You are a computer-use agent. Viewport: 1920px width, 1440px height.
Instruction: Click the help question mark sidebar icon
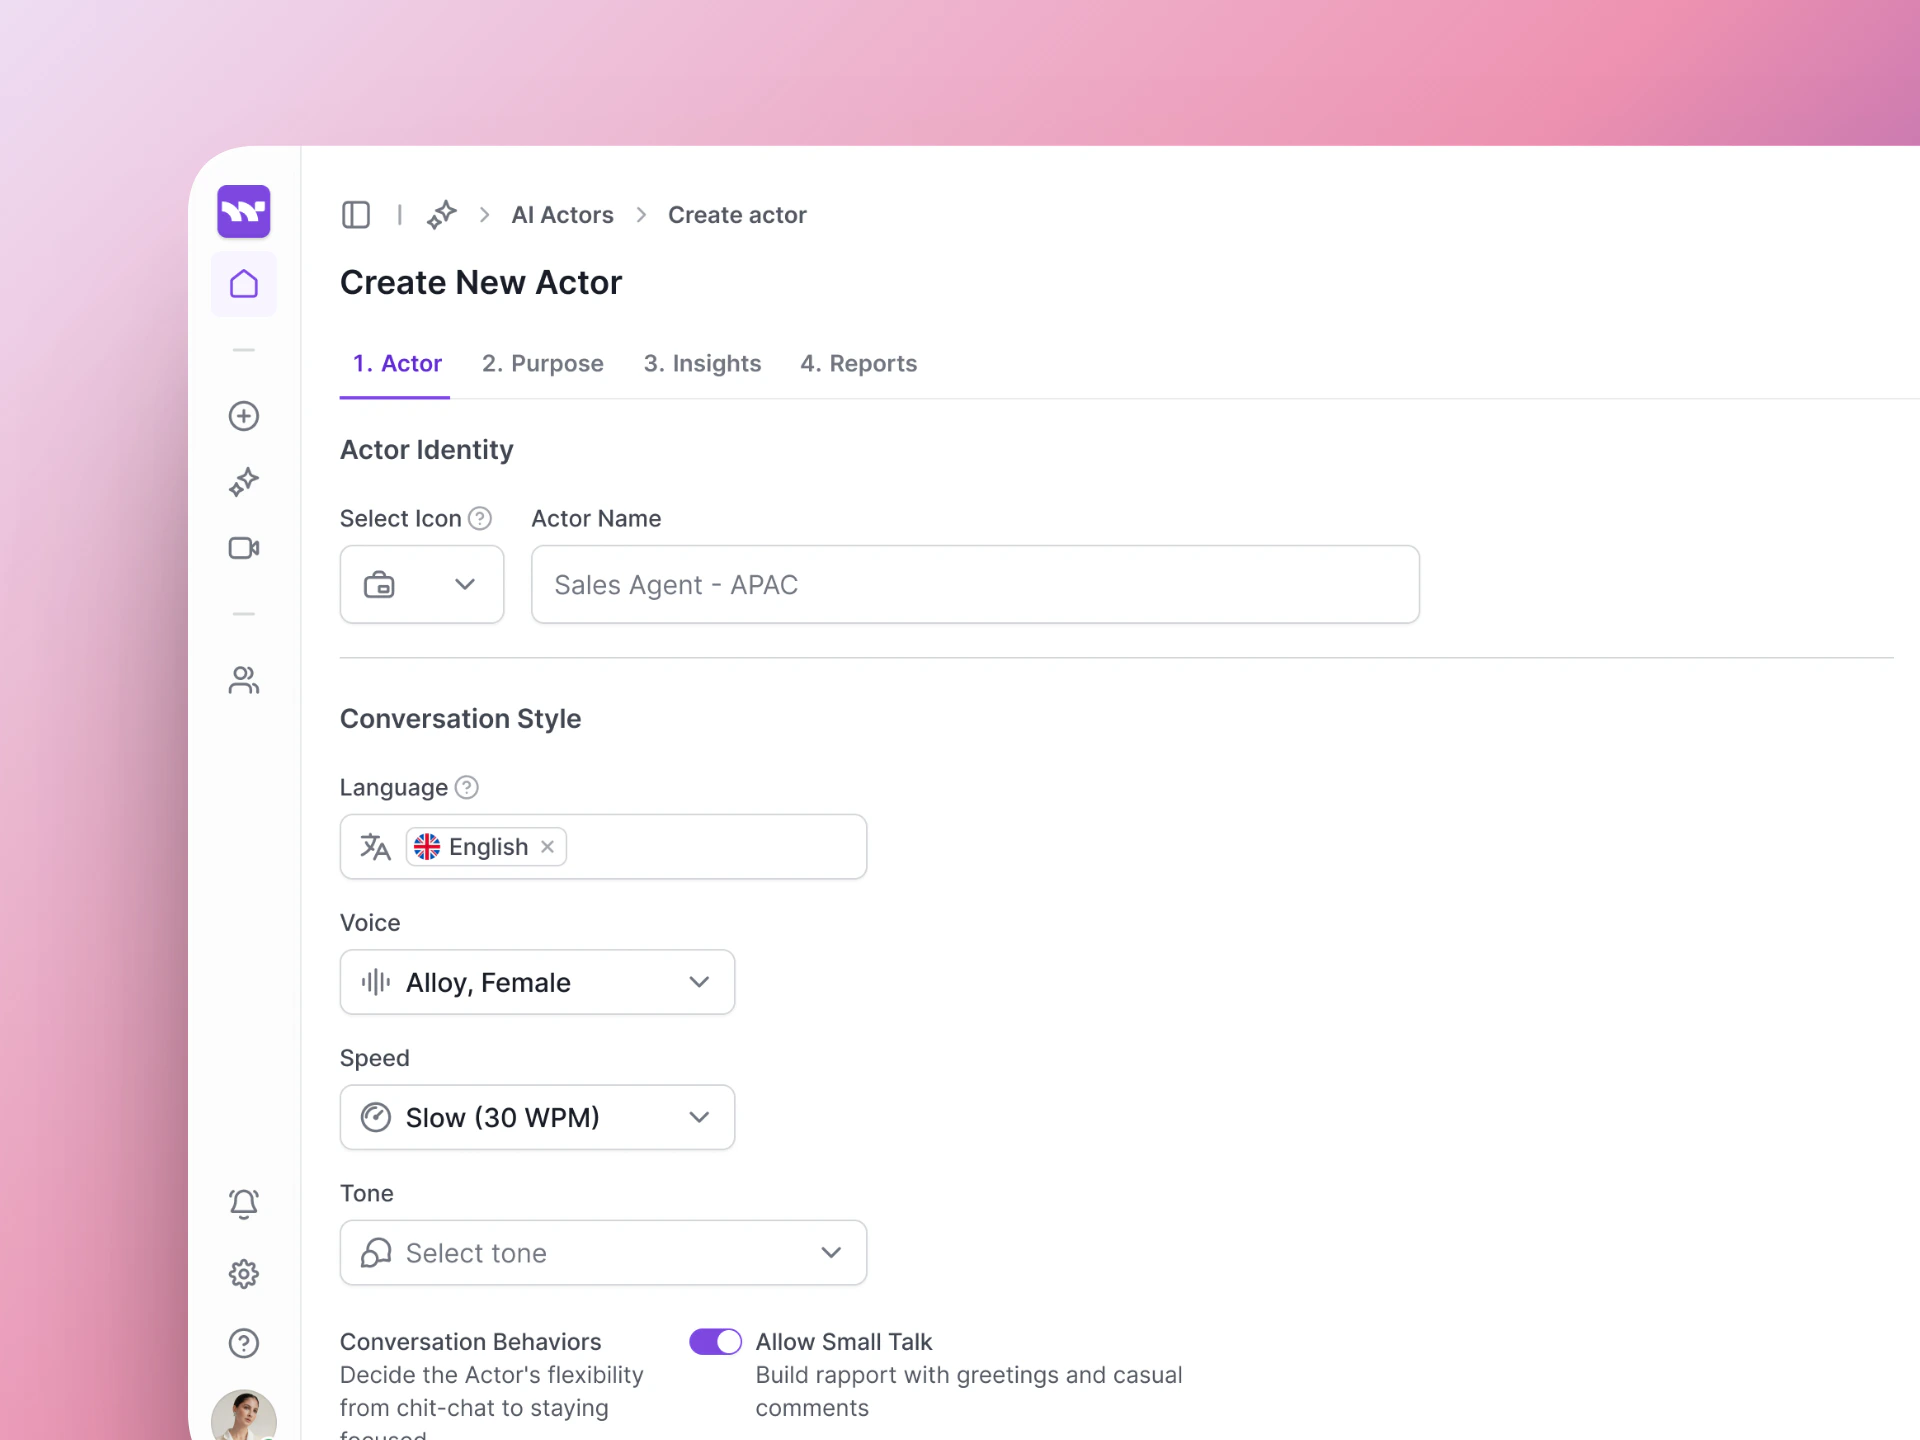tap(243, 1343)
